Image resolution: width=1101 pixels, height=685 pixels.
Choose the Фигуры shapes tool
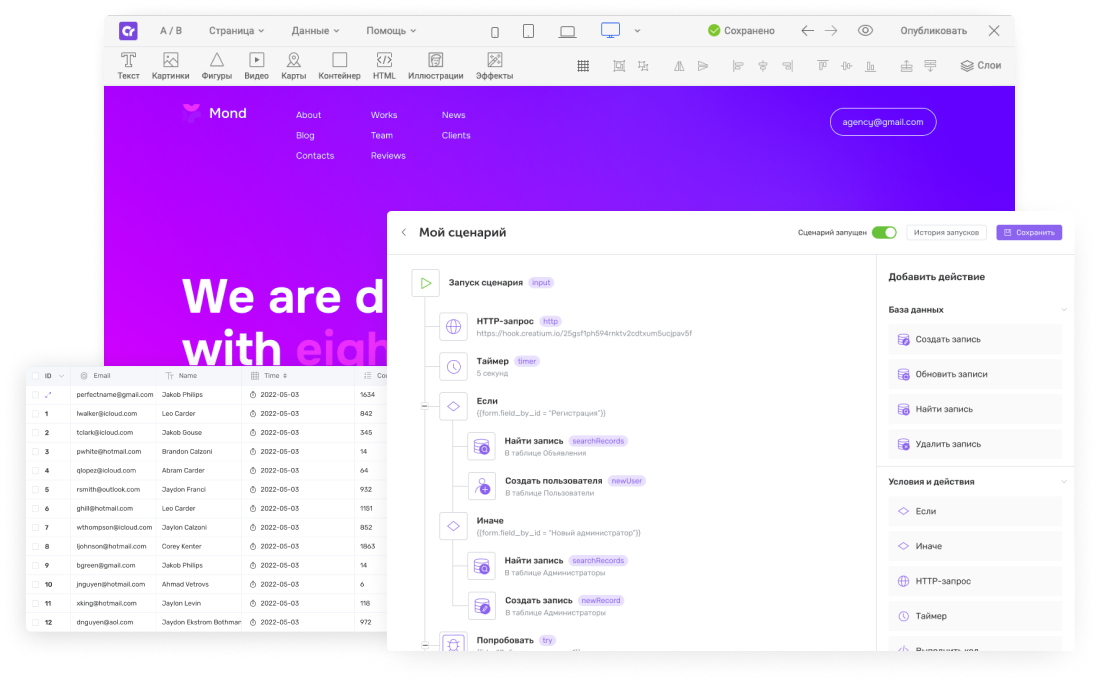tap(216, 66)
